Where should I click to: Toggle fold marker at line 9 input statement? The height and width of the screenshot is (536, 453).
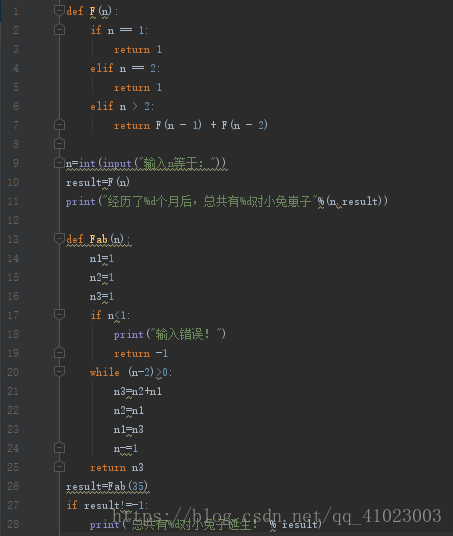(59, 163)
